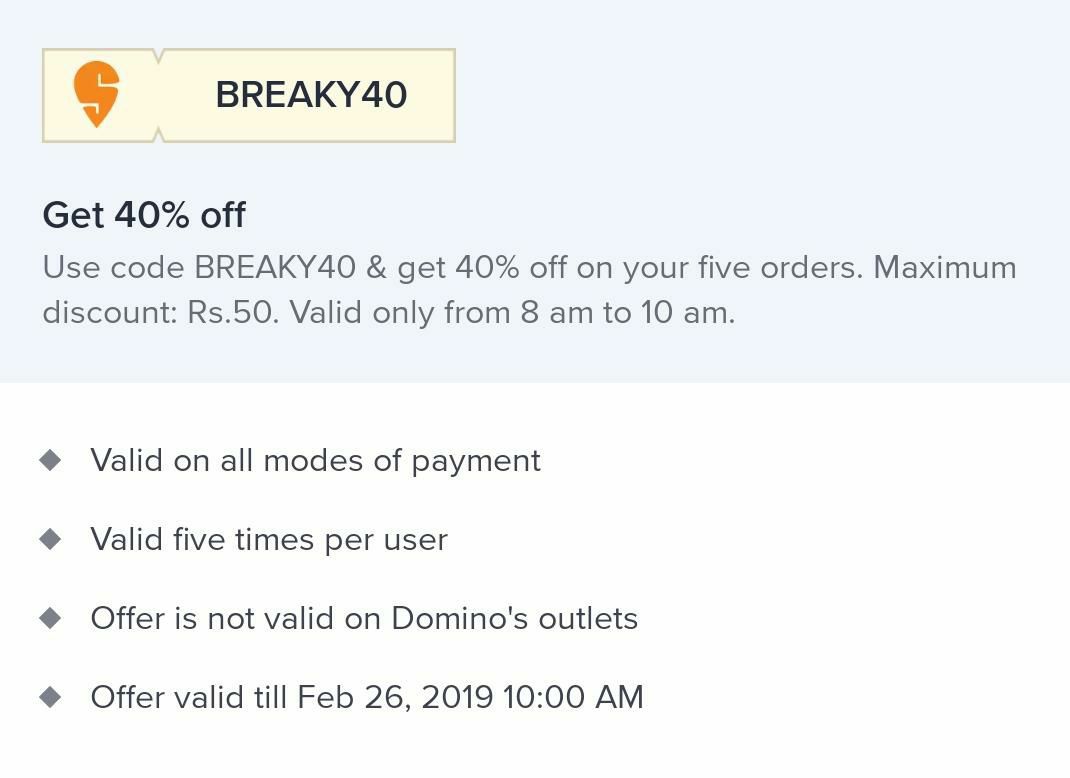Click BREAKY40 inside the description sentence
Image resolution: width=1070 pixels, height=778 pixels.
275,268
